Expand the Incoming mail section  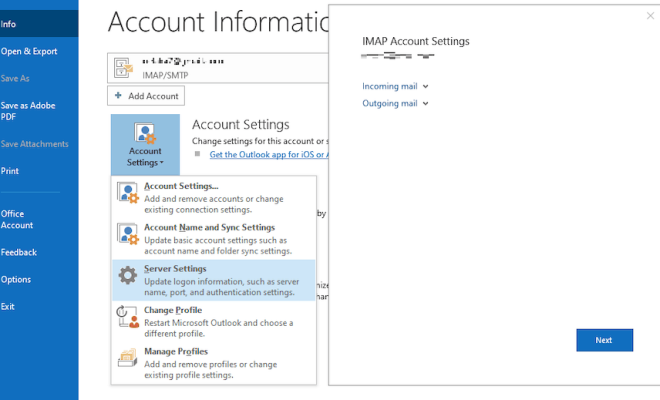[x=395, y=86]
